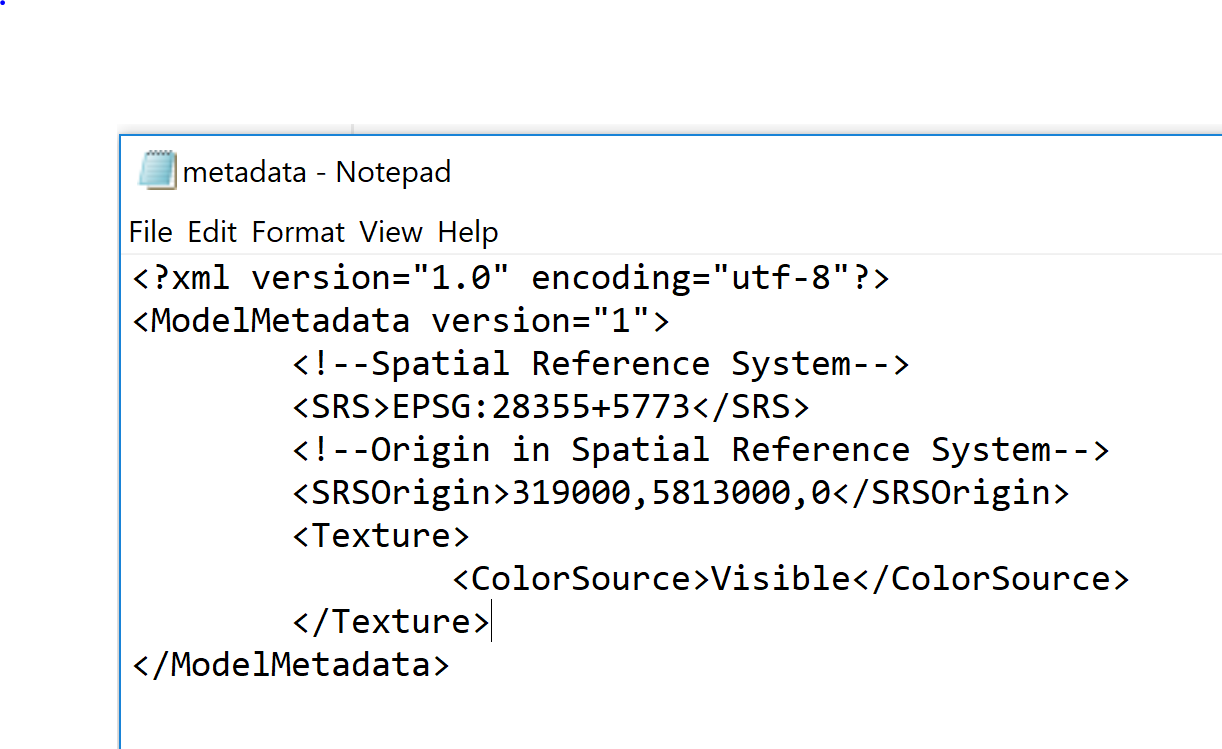Click the closing SRSOrigin tag
The image size is (1222, 749).
click(951, 493)
